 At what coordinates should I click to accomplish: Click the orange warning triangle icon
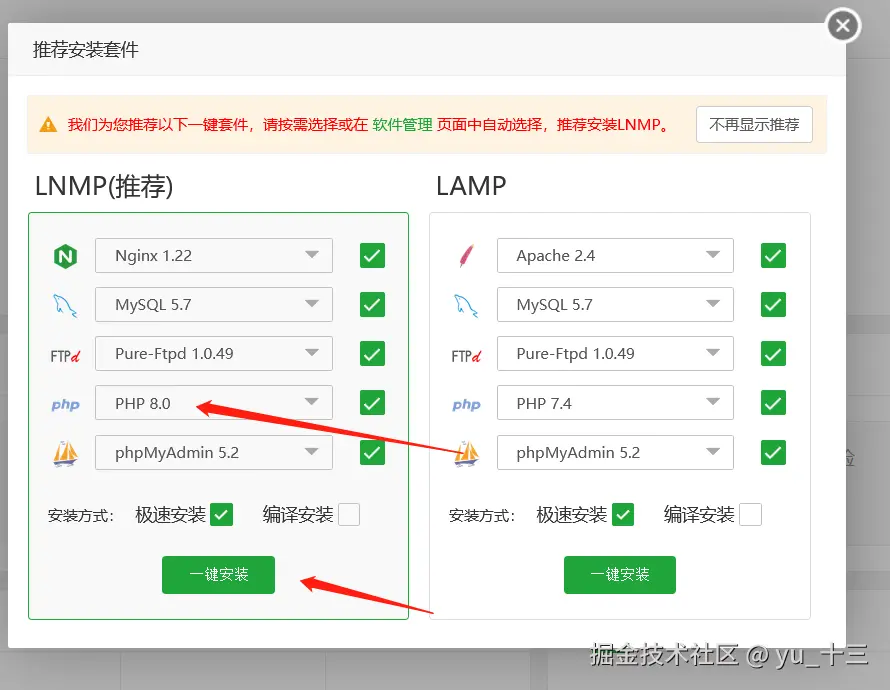(48, 124)
